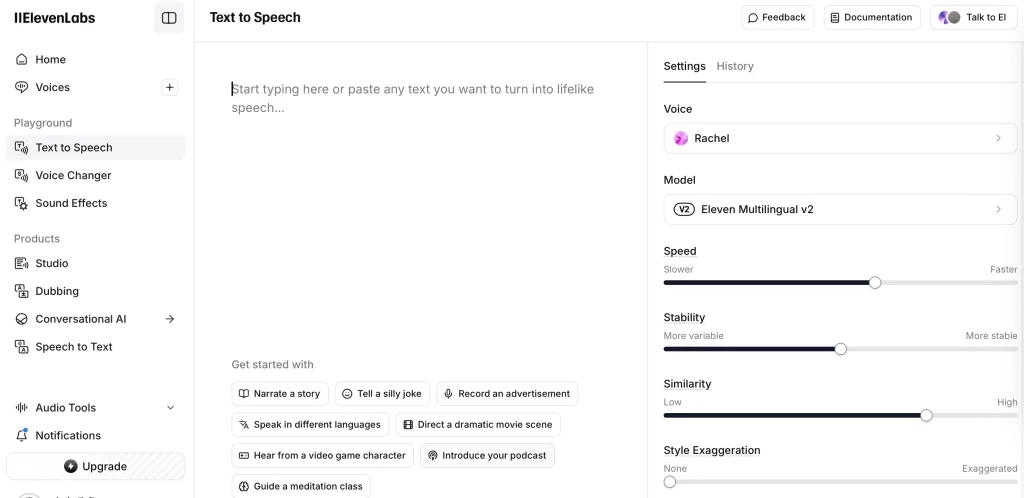Select the Settings tab
1024x498 pixels.
(684, 66)
